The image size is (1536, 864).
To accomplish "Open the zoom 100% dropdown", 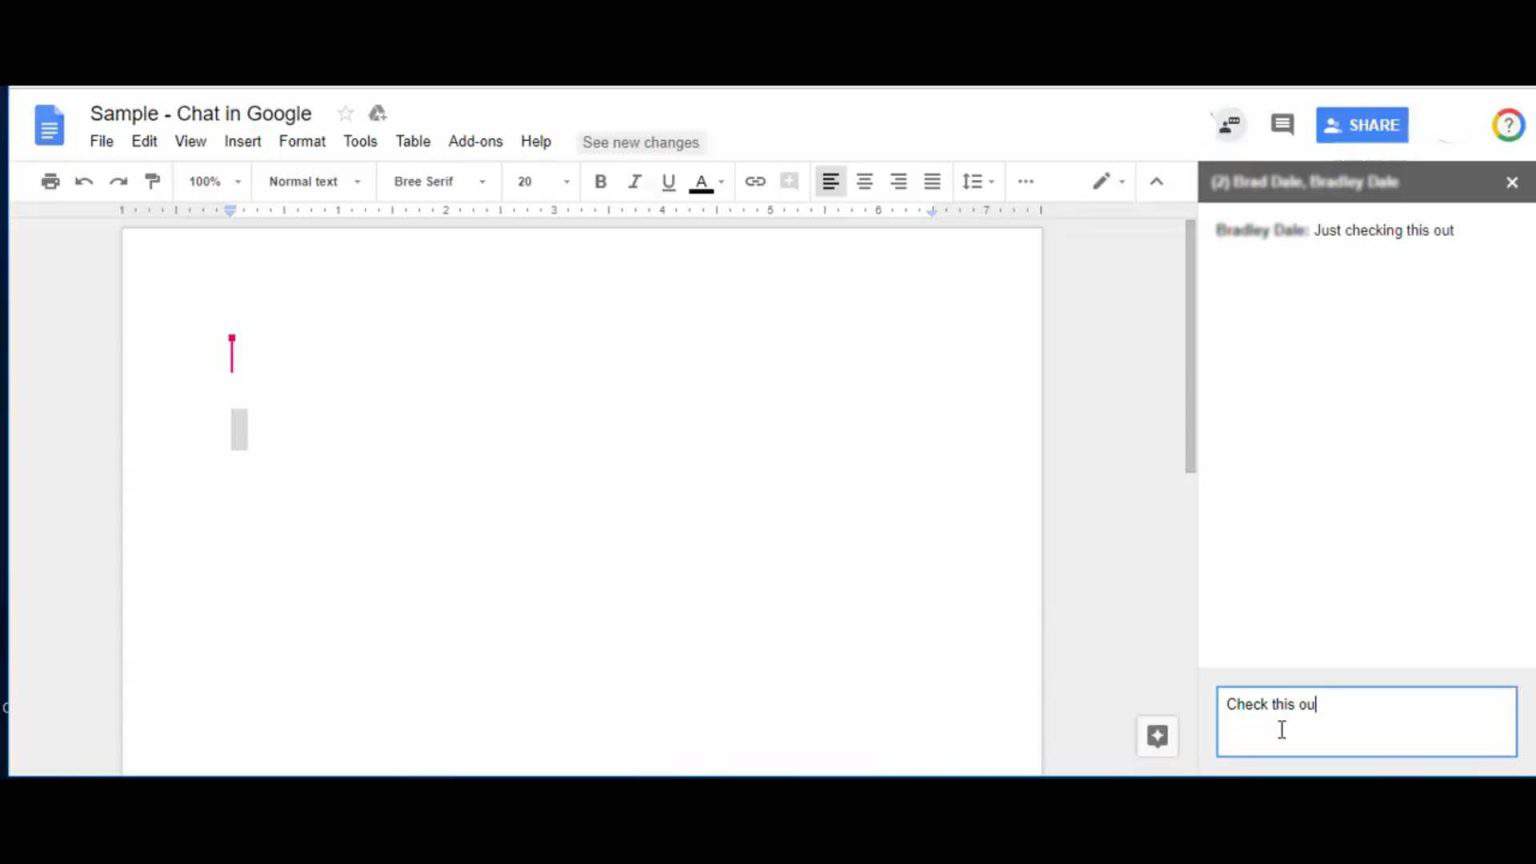I will [x=215, y=181].
